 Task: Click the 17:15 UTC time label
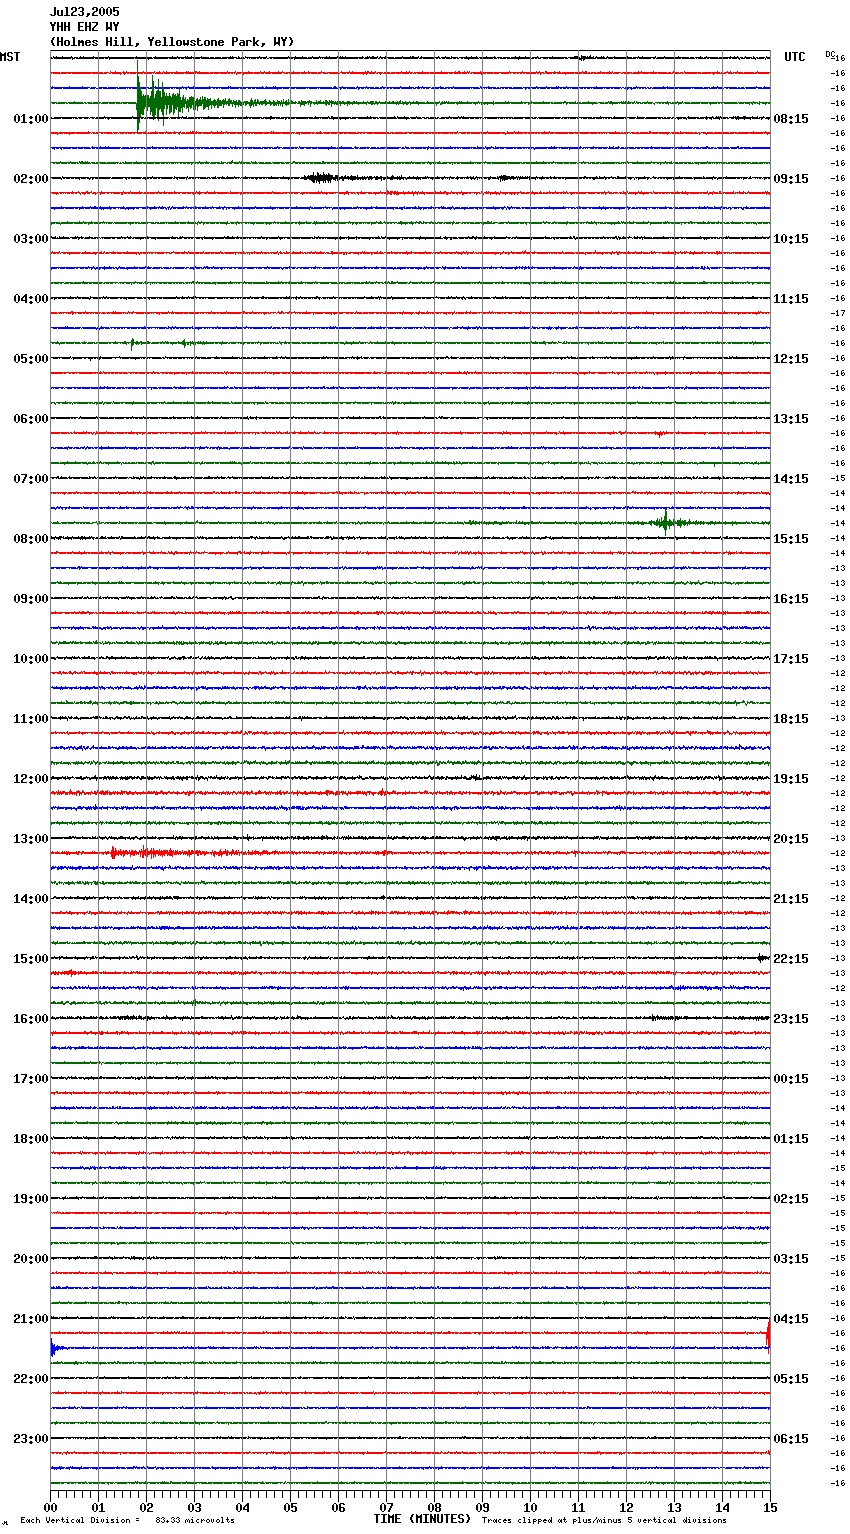(791, 659)
